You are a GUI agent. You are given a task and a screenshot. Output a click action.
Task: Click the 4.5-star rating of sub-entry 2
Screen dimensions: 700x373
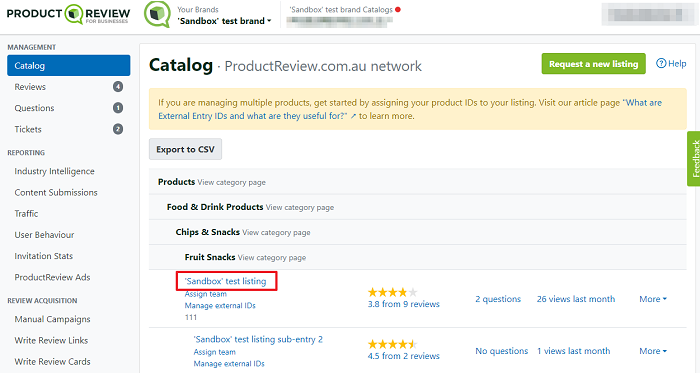(x=392, y=344)
